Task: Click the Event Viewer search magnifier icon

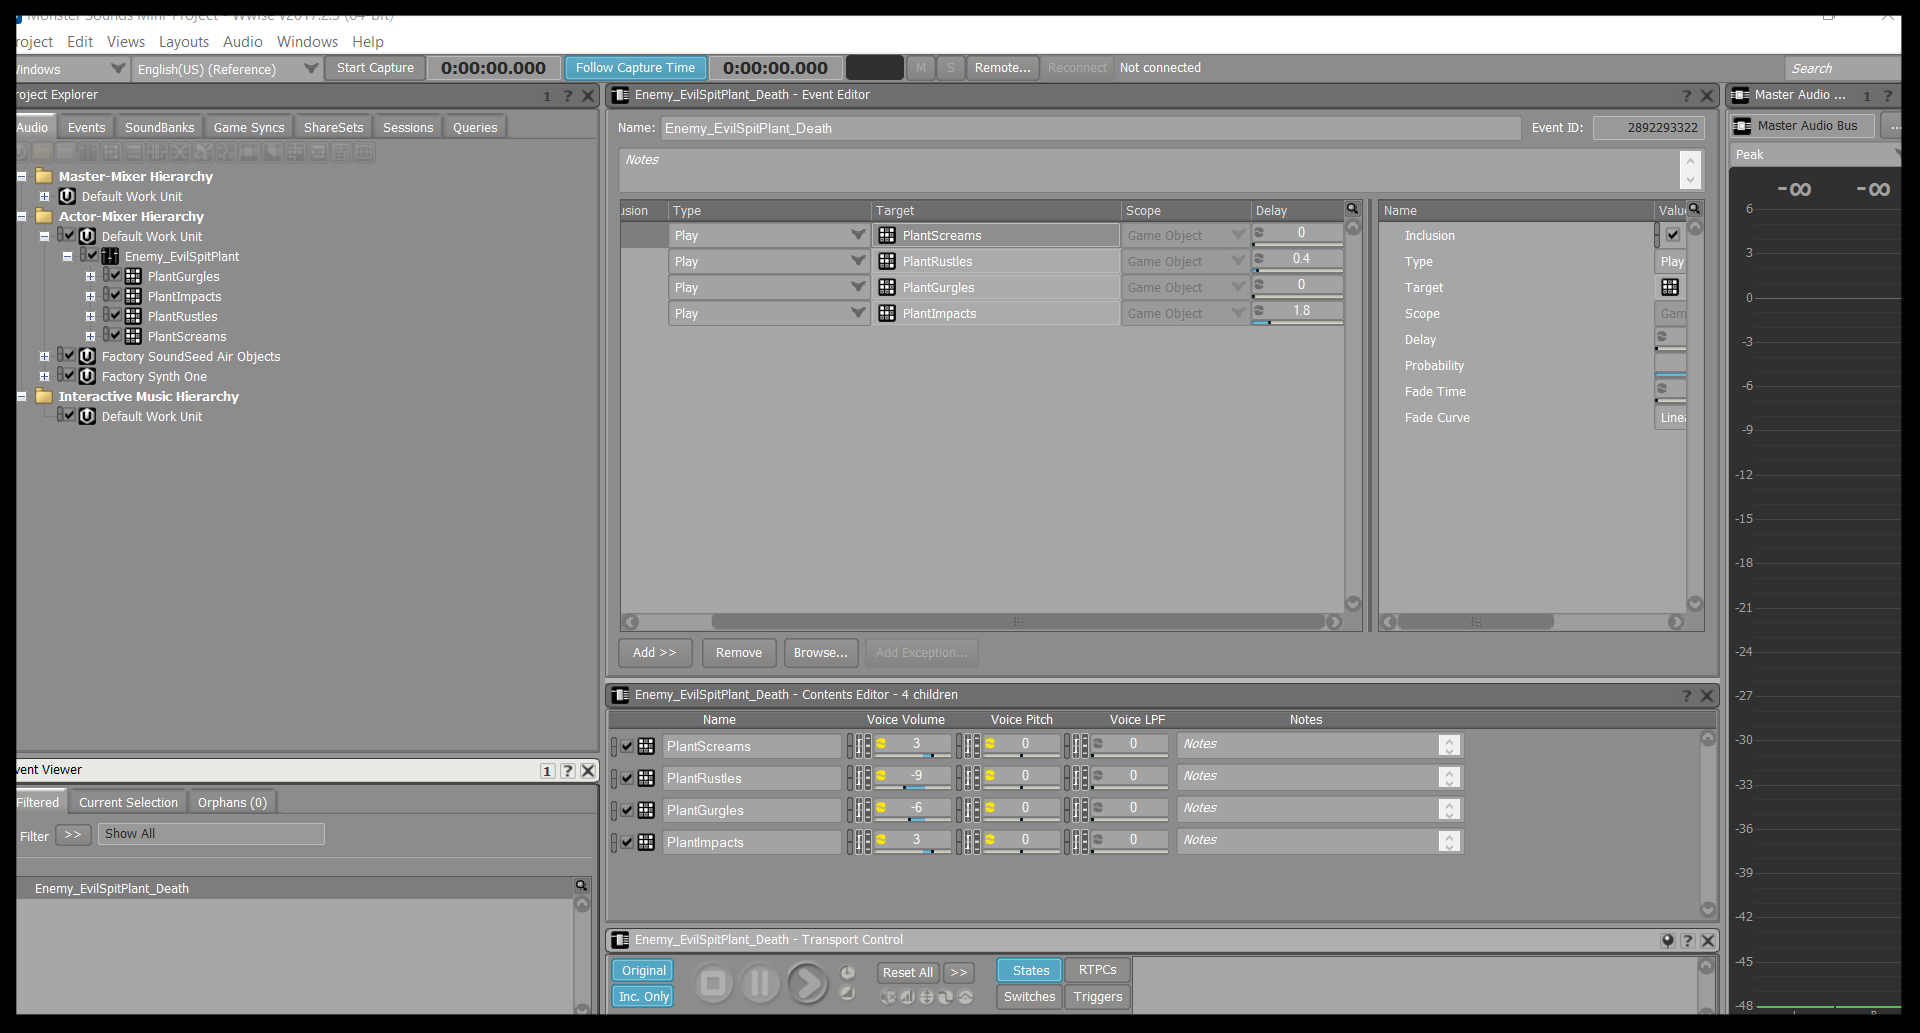Action: click(x=581, y=886)
